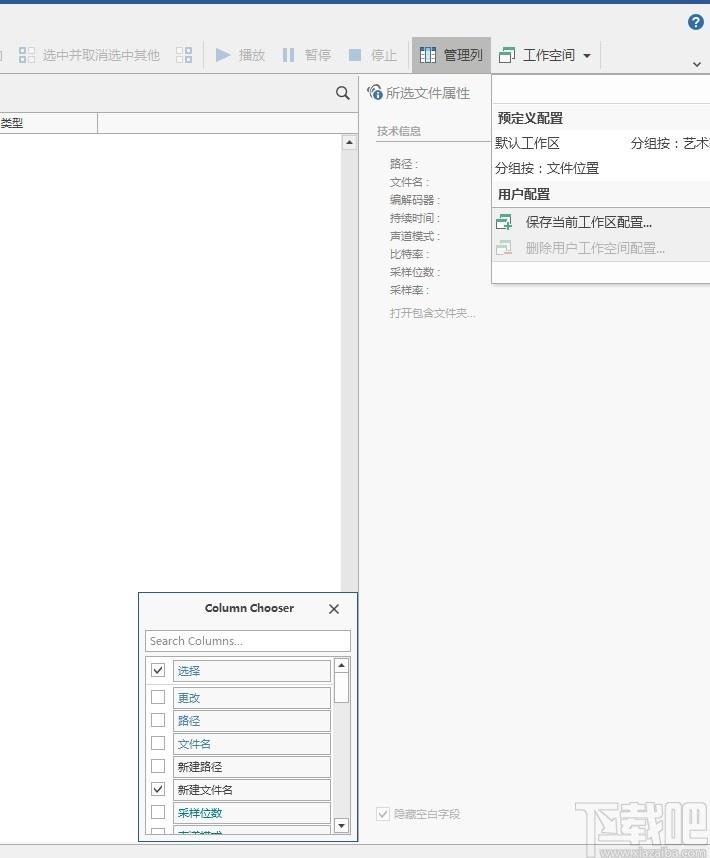Check the 更改 column checkbox
This screenshot has height=858, width=710.
point(158,697)
